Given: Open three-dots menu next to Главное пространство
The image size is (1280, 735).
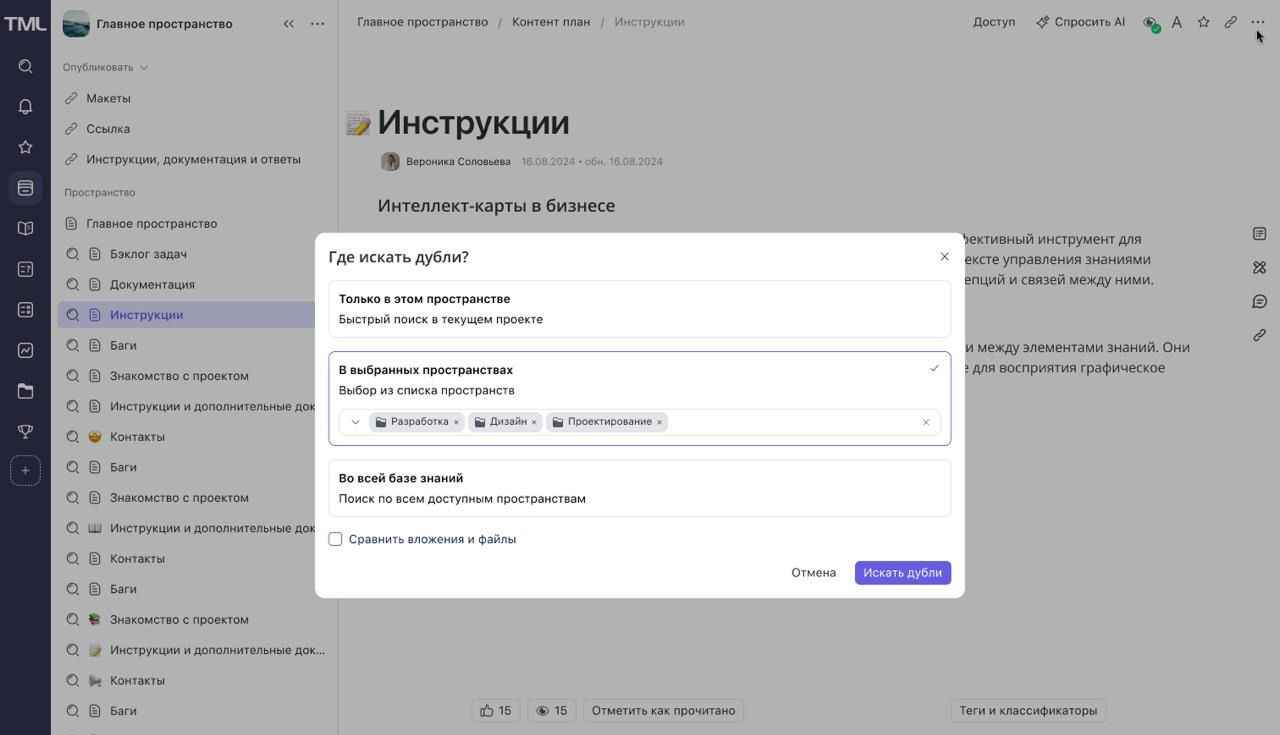Looking at the screenshot, I should pyautogui.click(x=317, y=23).
